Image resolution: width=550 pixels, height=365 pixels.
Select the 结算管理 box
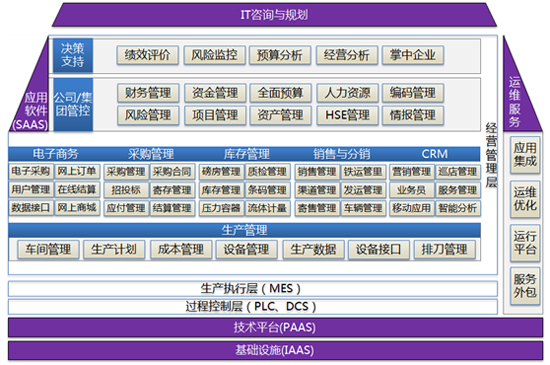[x=172, y=208]
